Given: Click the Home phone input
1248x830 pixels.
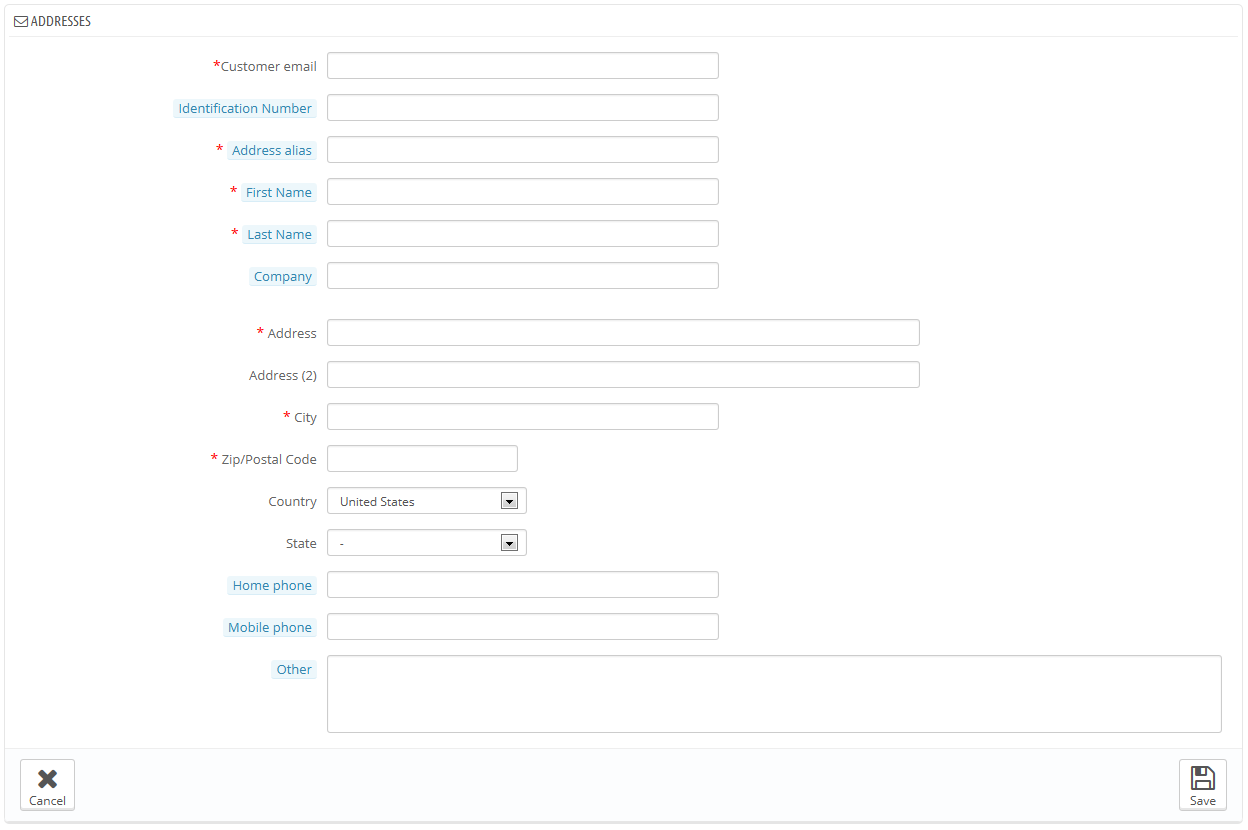Looking at the screenshot, I should pos(523,585).
